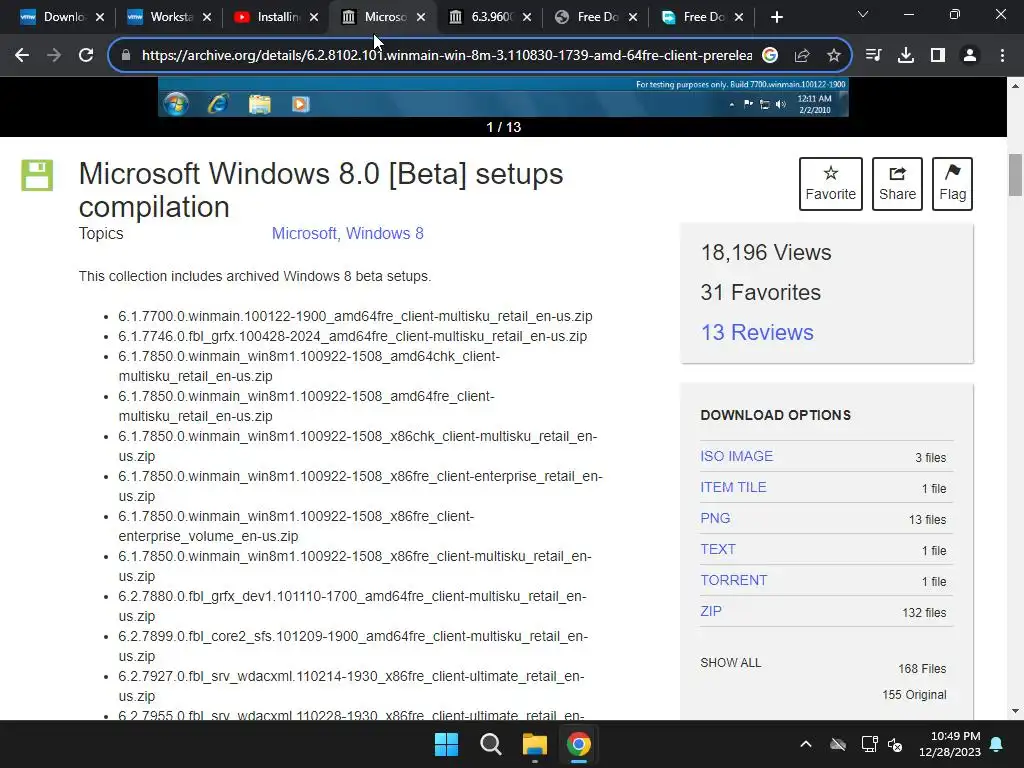
Task: Open the Windows Start menu
Action: tap(447, 744)
